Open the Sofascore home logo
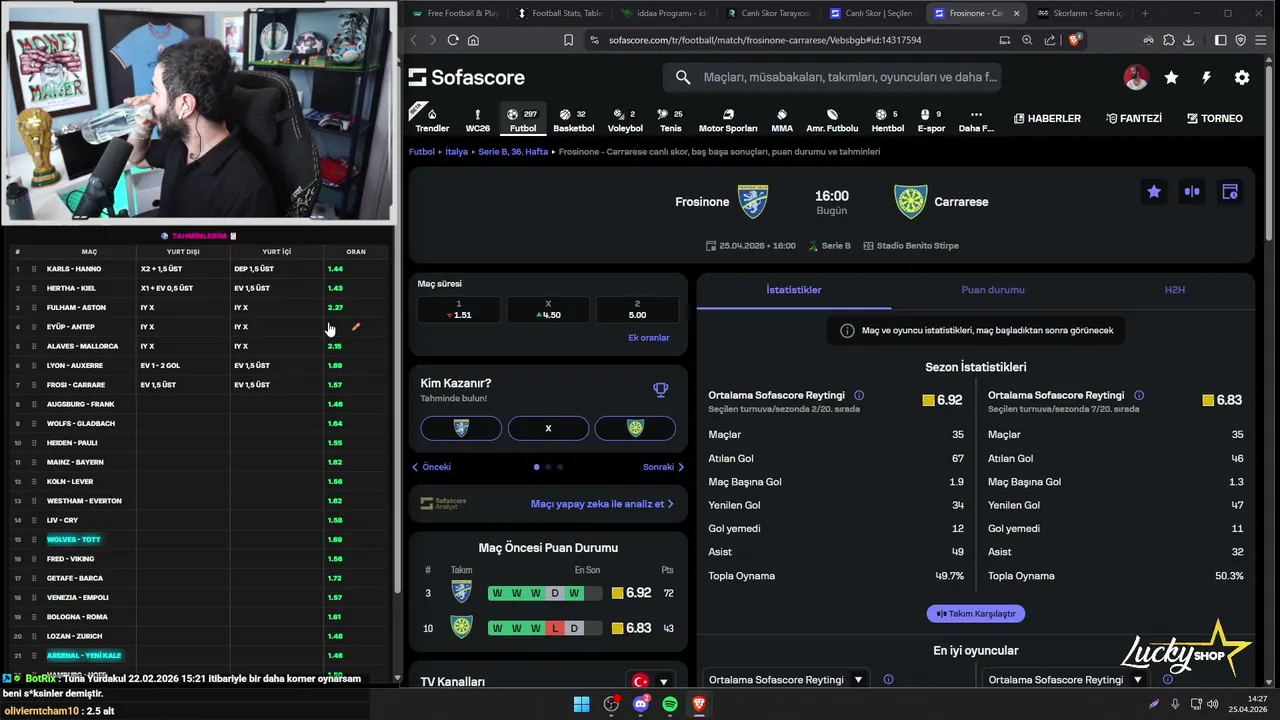The width and height of the screenshot is (1280, 720). (467, 77)
